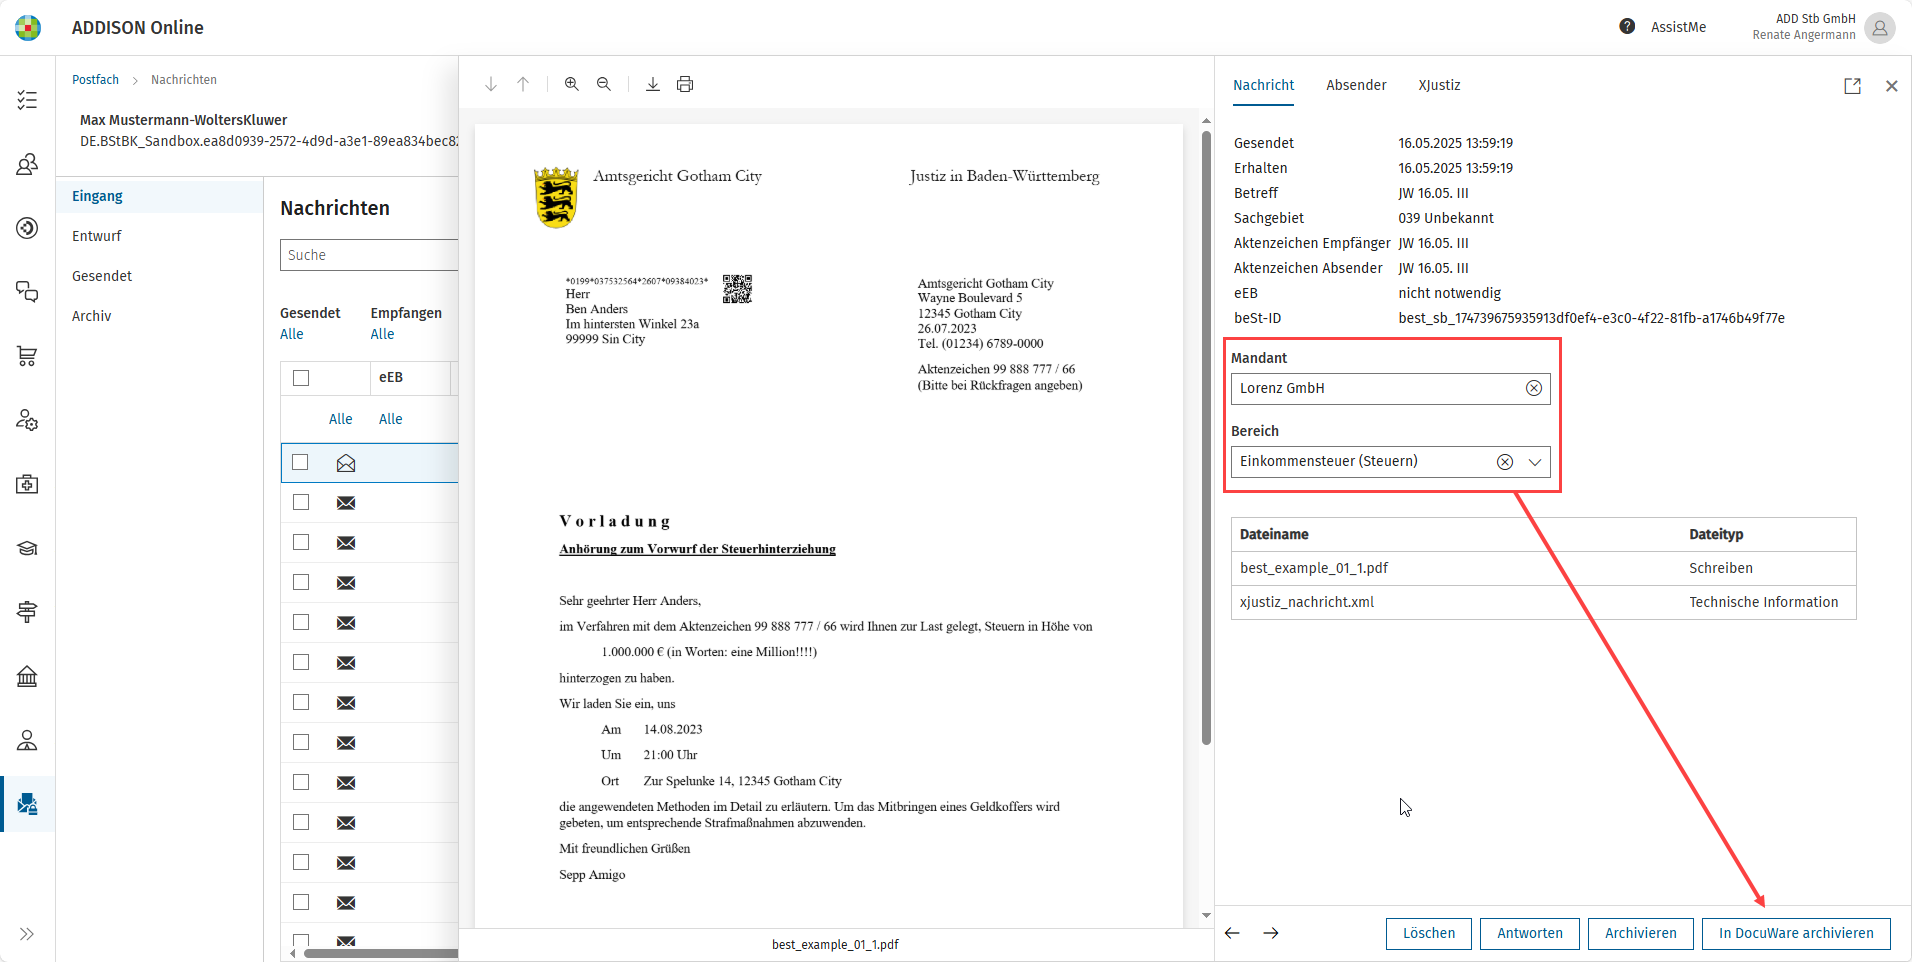This screenshot has height=962, width=1912.
Task: Click the message list horizontal scrollbar
Action: (x=381, y=954)
